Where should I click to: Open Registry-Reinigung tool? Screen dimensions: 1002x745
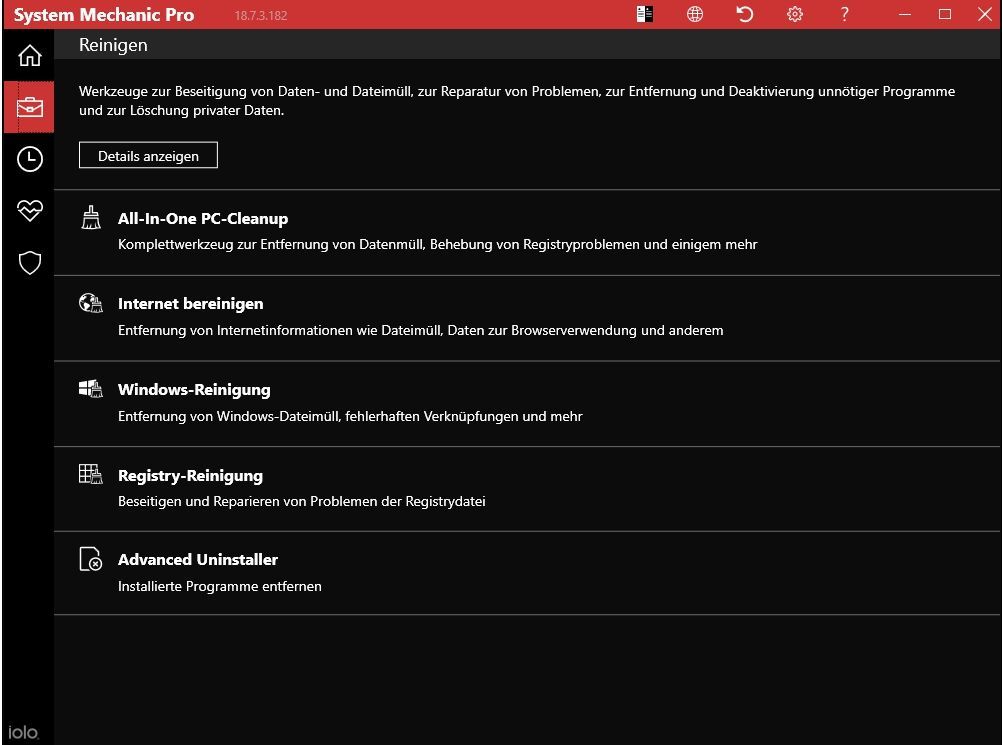[190, 476]
